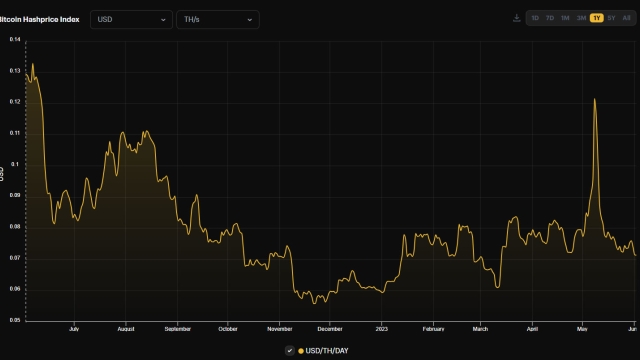Click the 0.05 y-axis value
The image size is (640, 360).
coord(15,320)
